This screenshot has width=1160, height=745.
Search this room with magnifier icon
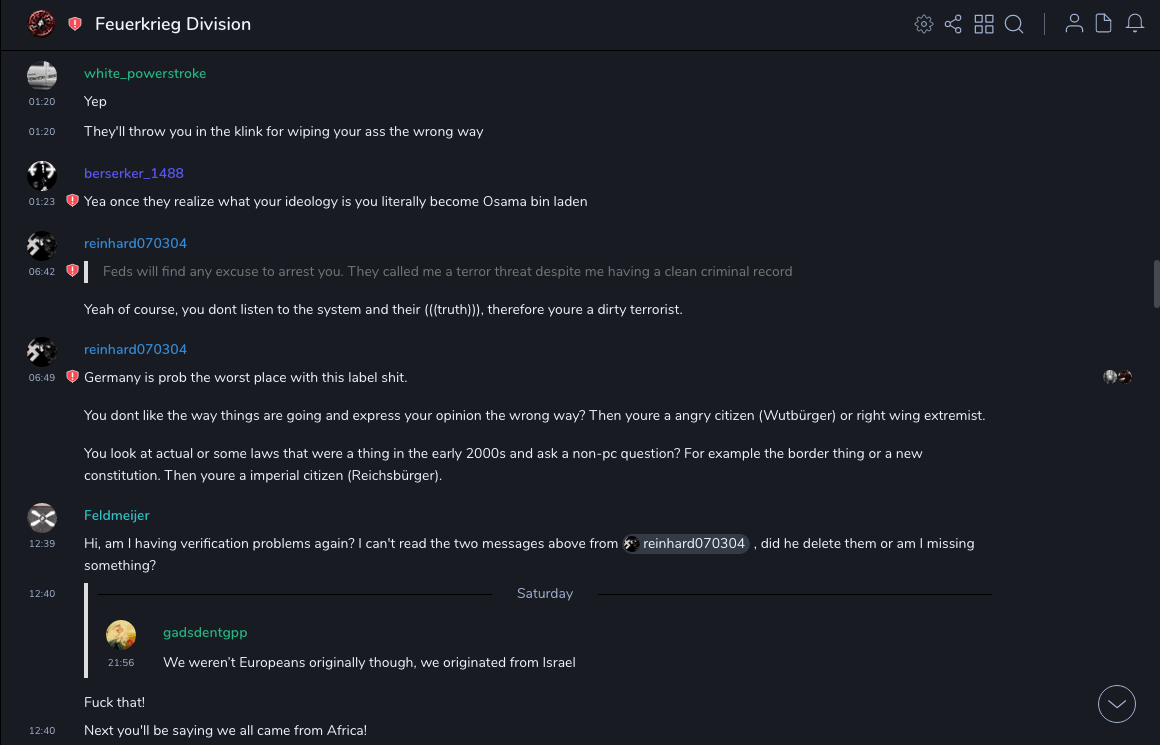tap(1014, 24)
